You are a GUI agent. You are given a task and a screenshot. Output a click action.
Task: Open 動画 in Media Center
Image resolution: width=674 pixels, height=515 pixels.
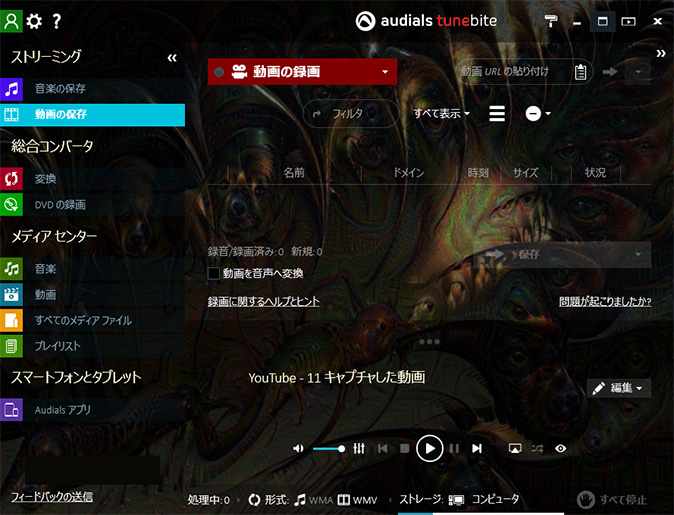click(x=92, y=295)
